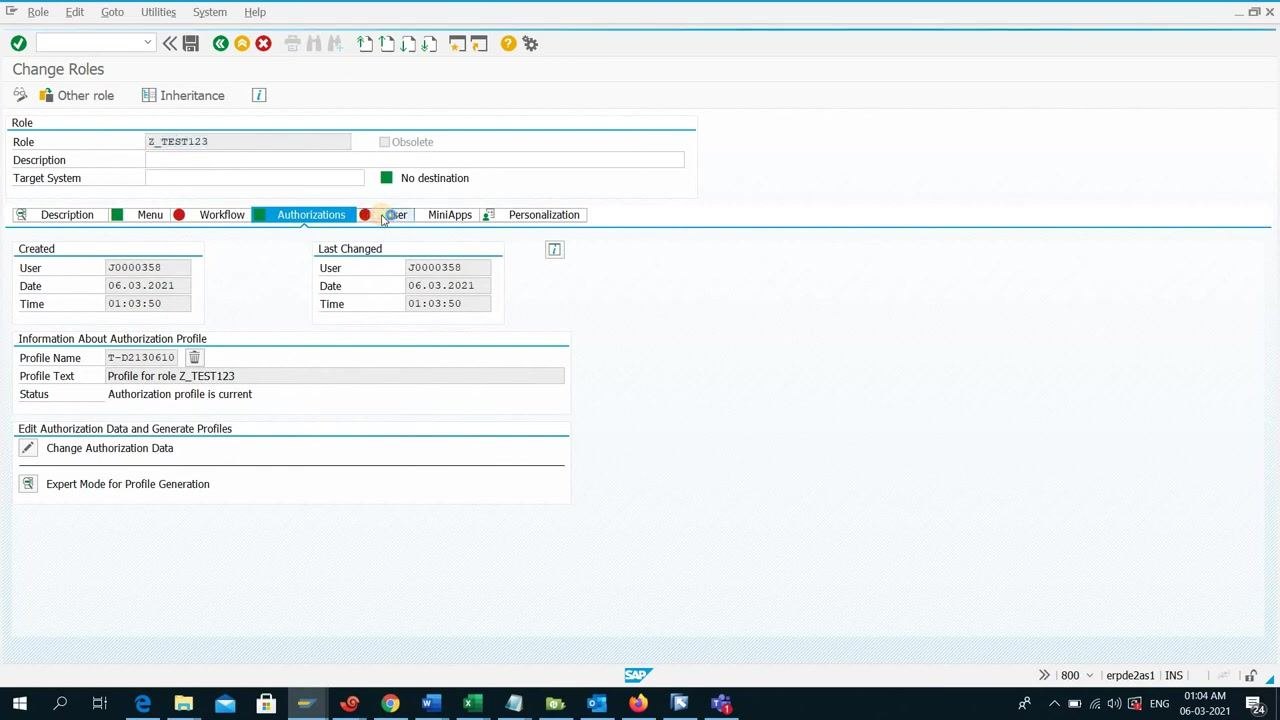Image resolution: width=1280 pixels, height=720 pixels.
Task: Expand the status bar double arrow
Action: point(1044,675)
